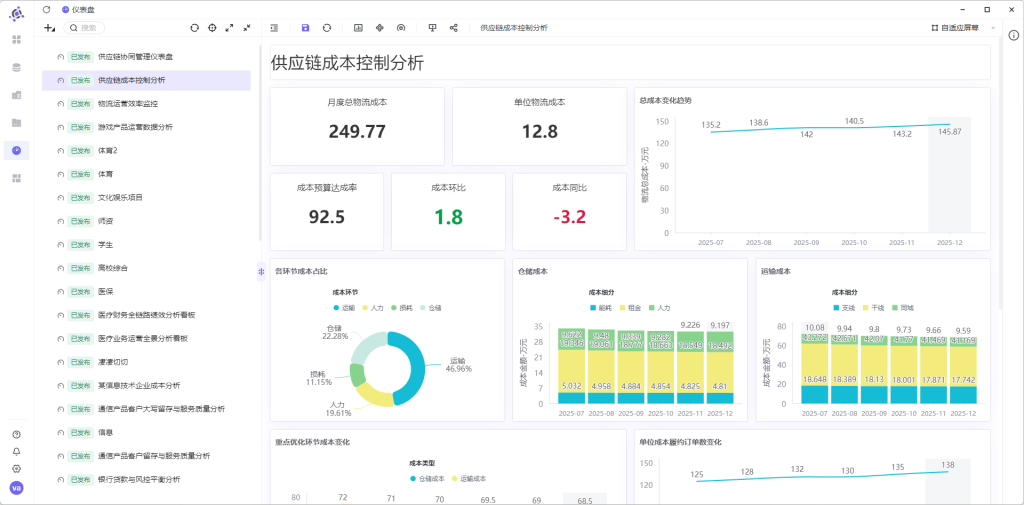Open the apps grid in left sidebar
The height and width of the screenshot is (505, 1024).
17,40
